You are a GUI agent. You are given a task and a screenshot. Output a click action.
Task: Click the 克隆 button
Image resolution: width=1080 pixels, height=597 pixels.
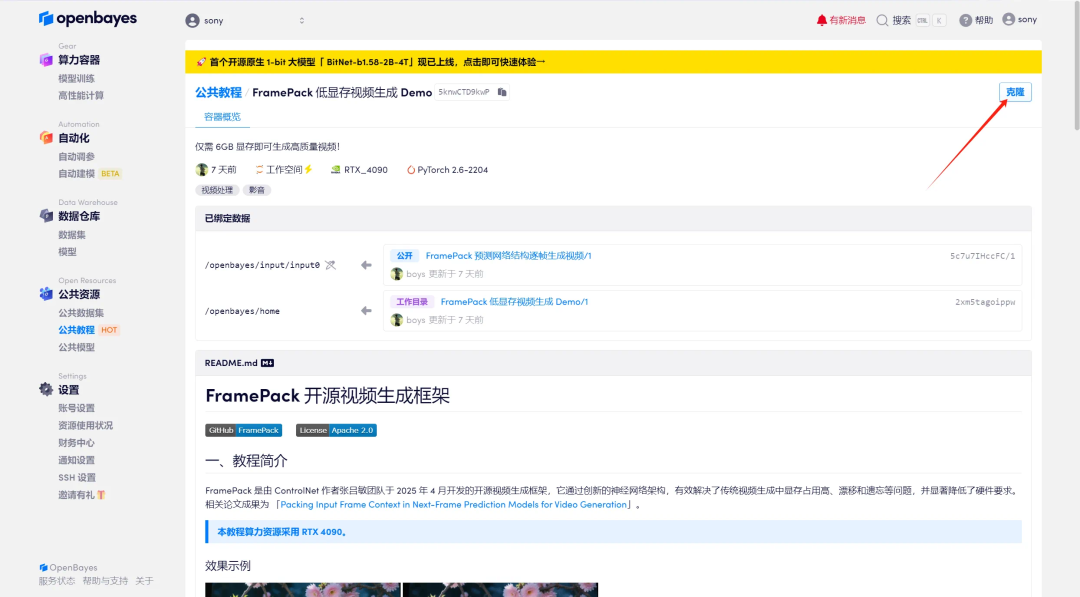pyautogui.click(x=1014, y=91)
